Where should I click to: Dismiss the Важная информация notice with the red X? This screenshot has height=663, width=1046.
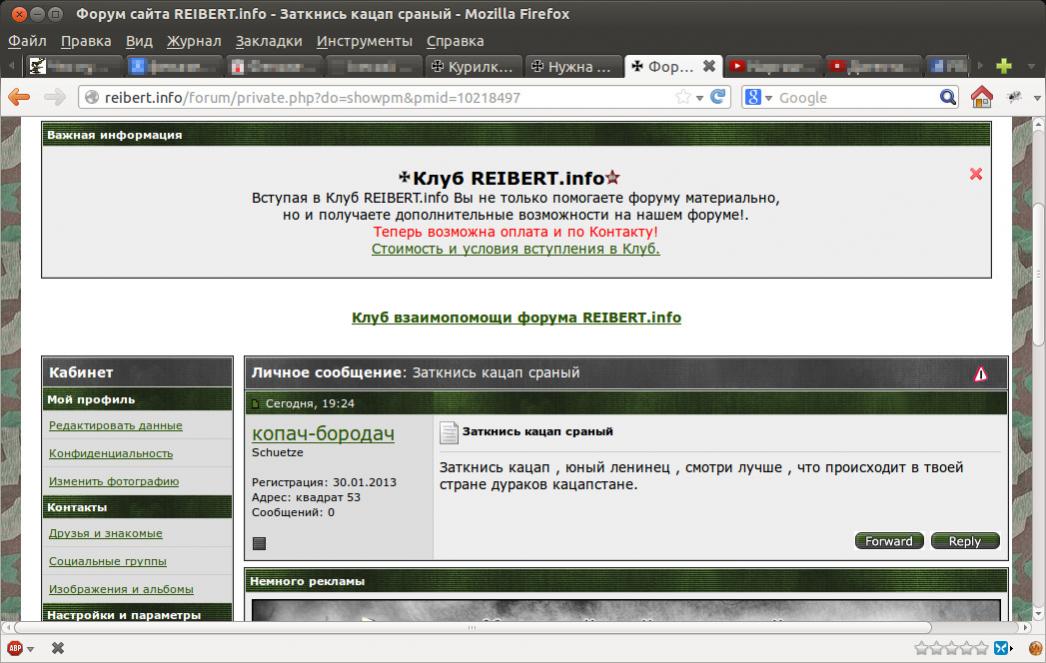[x=976, y=174]
